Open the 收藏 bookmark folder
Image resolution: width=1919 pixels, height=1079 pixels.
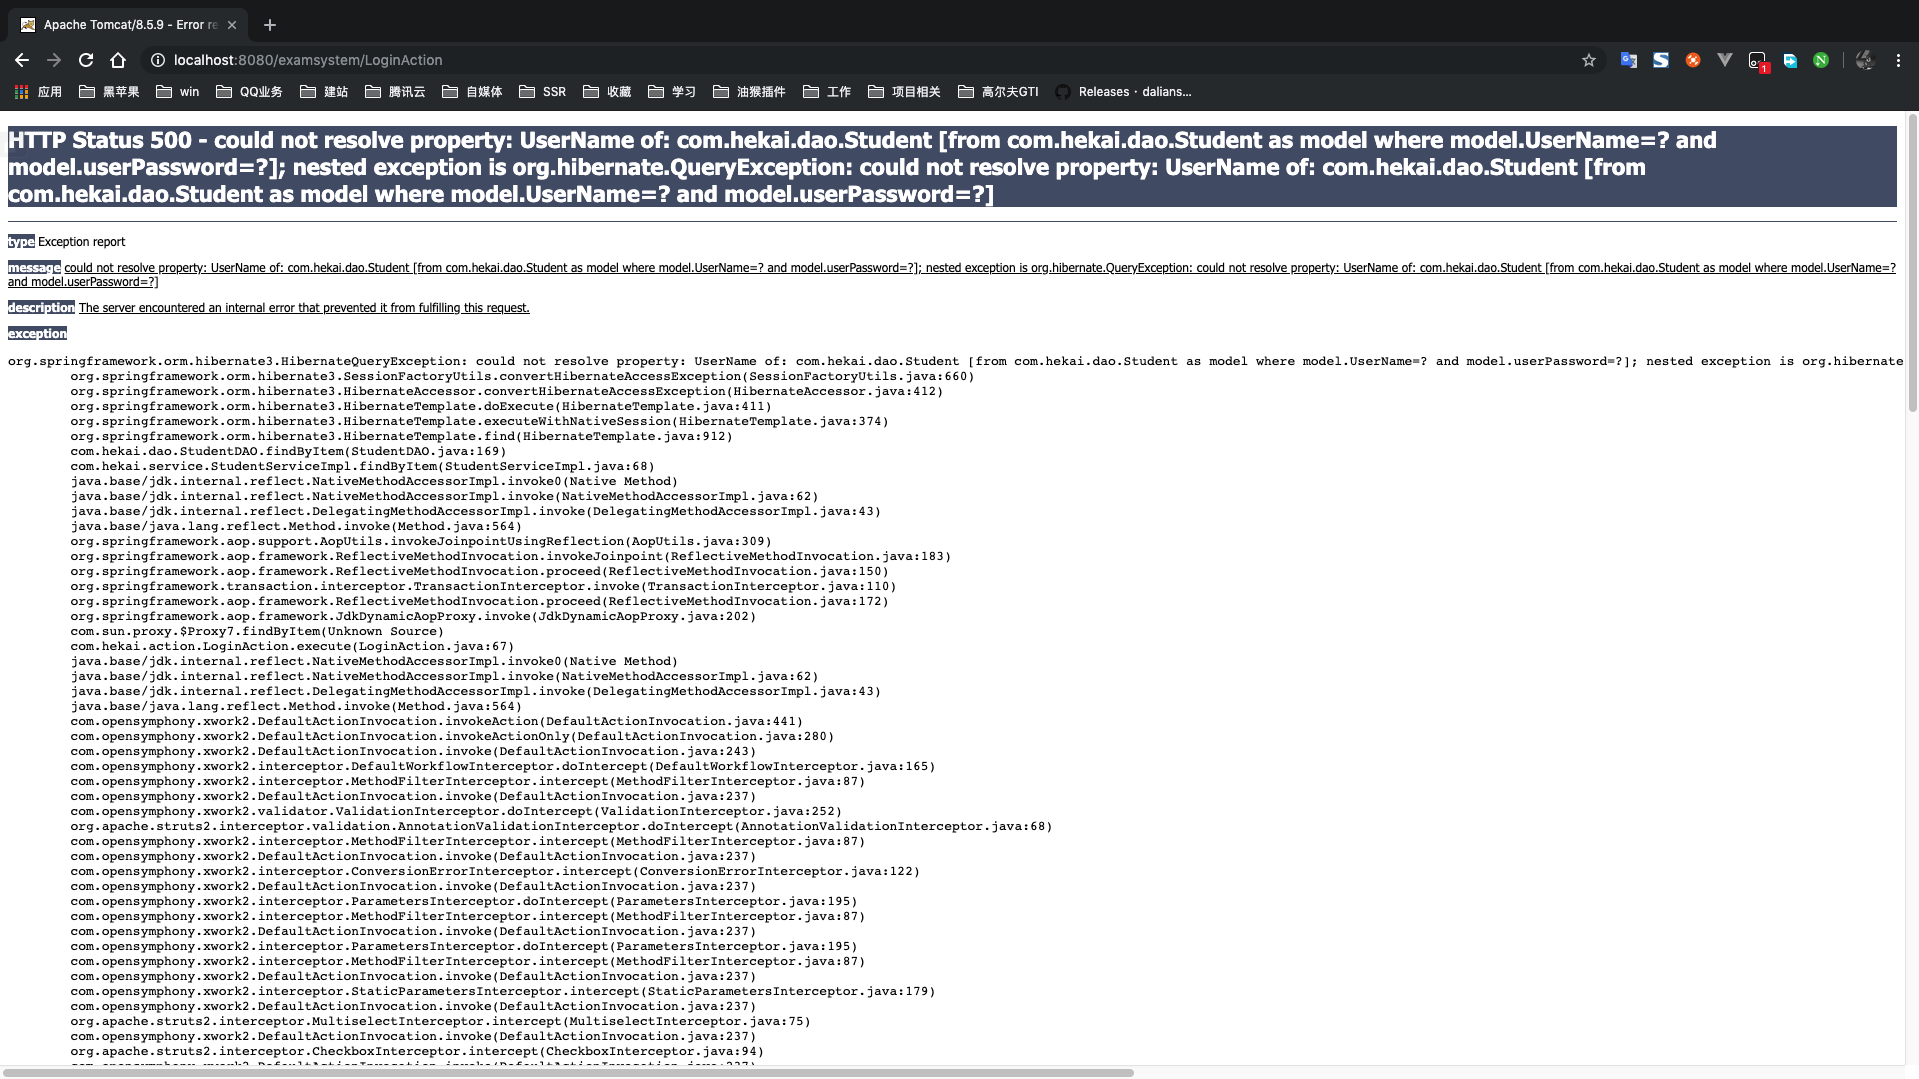607,92
